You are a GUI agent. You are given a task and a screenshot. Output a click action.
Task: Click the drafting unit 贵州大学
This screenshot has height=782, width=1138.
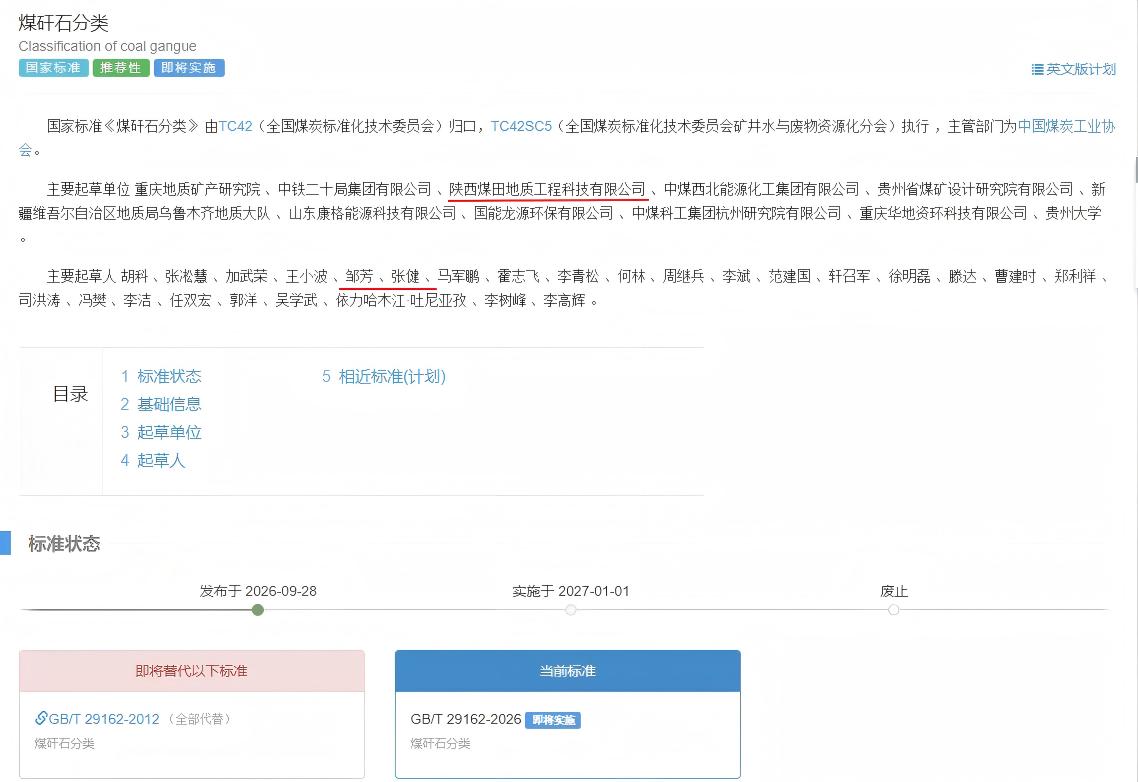[x=1073, y=213]
